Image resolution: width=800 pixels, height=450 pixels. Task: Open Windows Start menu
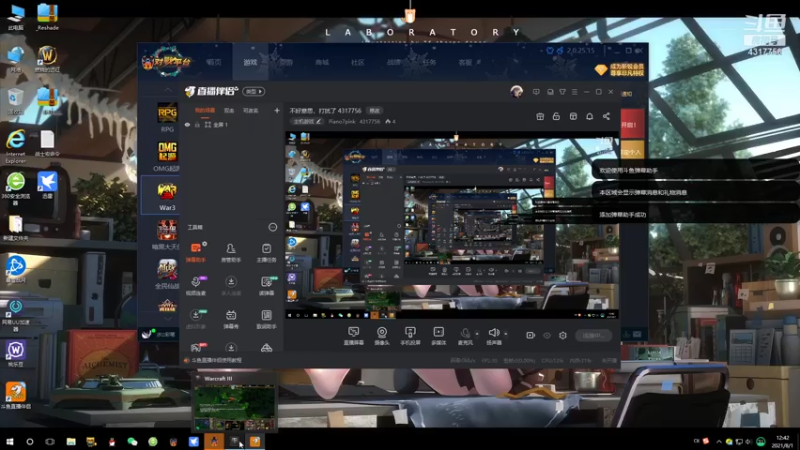10,441
